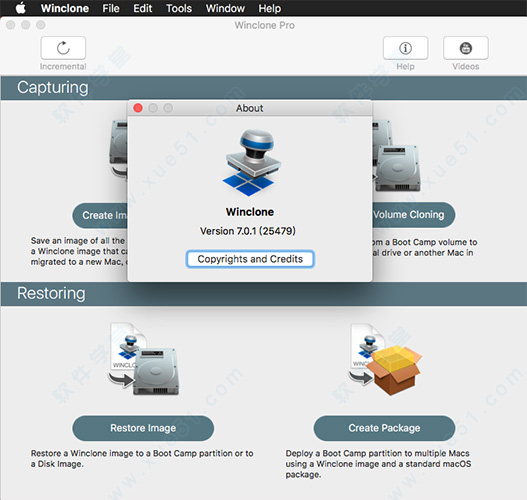Click the Create Package button
The width and height of the screenshot is (527, 500).
[384, 428]
